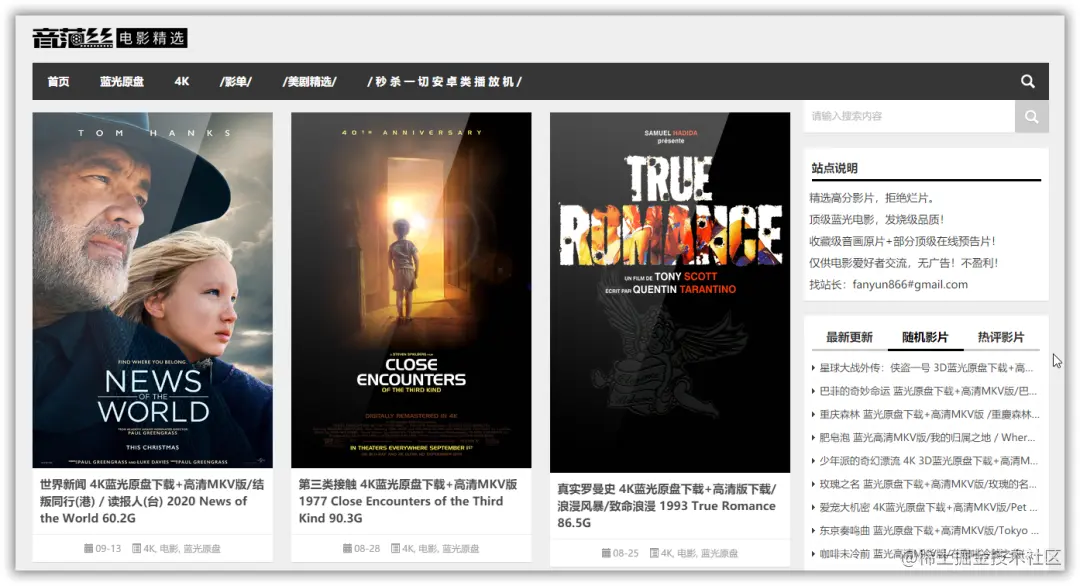Click text 顶级蓝光电影，发烧级品质！
Viewport: 1080px width, 586px height.
tap(877, 220)
